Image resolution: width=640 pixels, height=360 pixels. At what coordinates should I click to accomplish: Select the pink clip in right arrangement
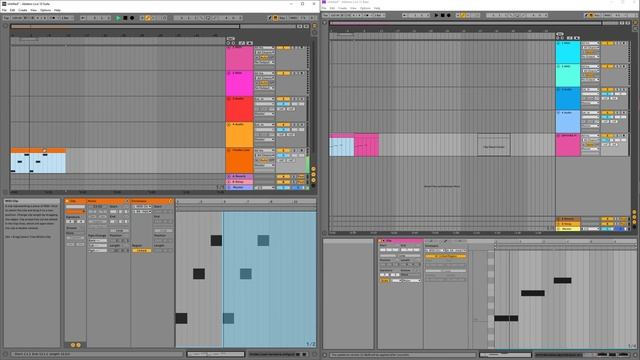click(367, 145)
